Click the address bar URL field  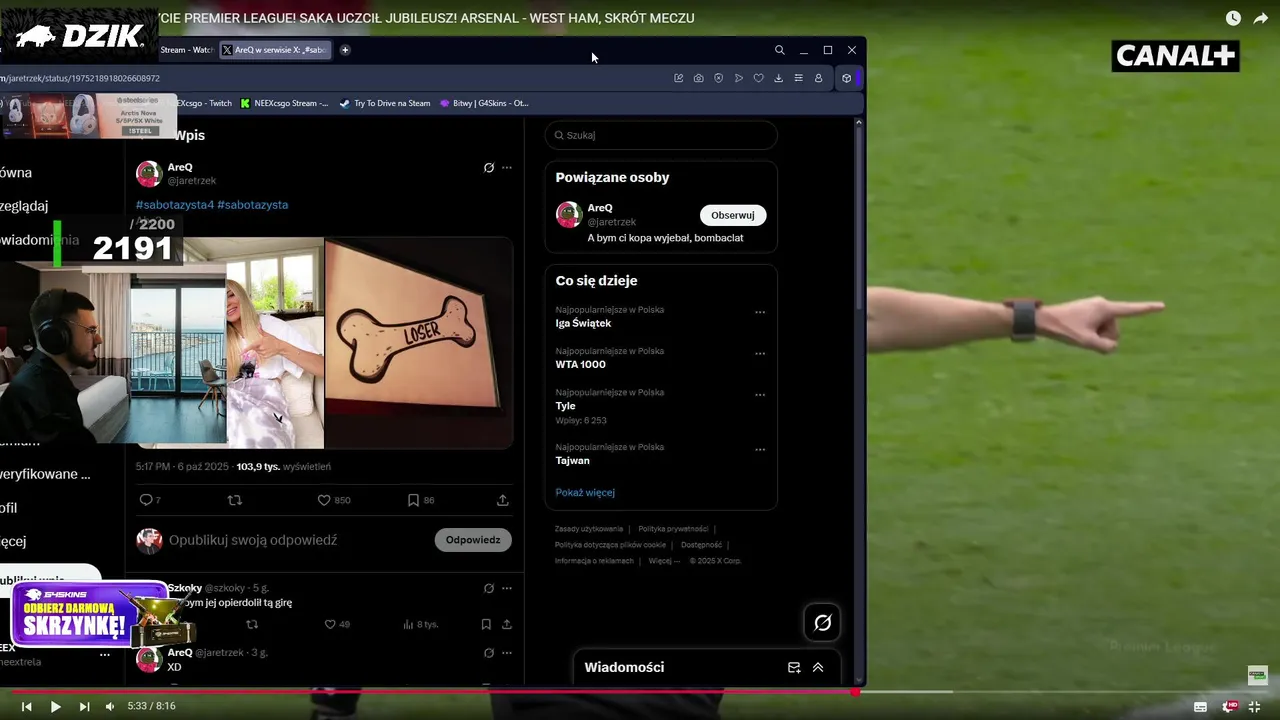tap(330, 78)
